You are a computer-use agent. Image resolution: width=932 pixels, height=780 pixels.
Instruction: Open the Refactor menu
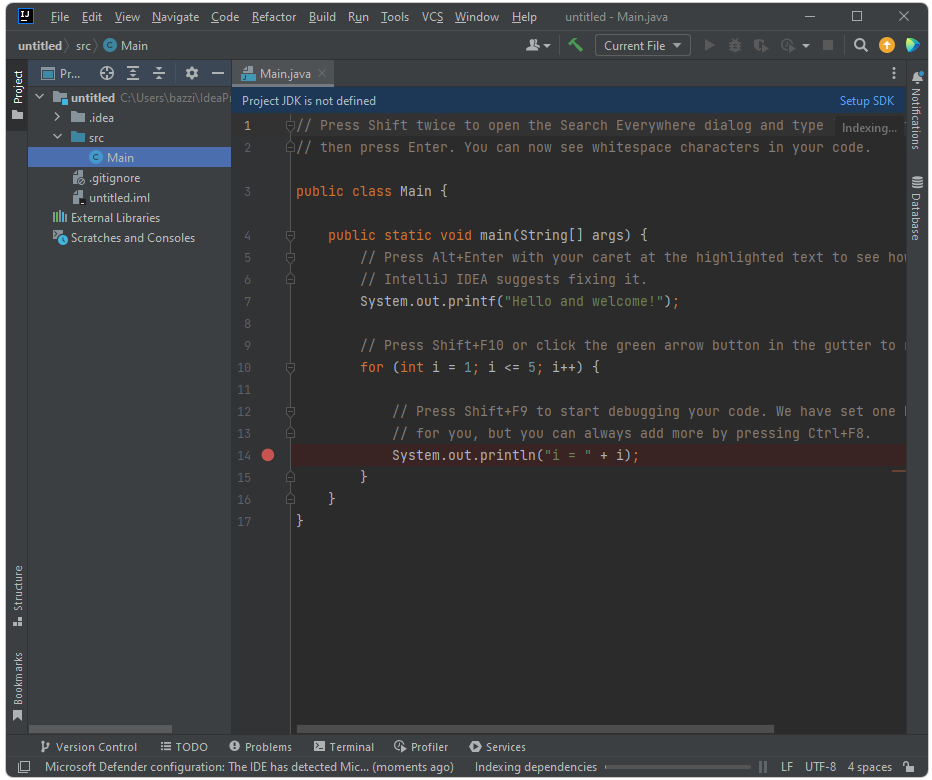click(273, 17)
